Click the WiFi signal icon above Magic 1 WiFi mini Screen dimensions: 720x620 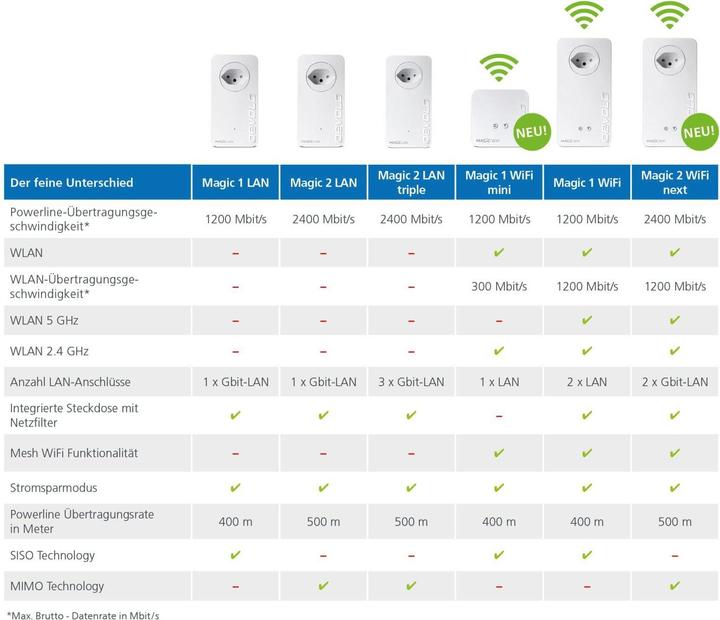coord(499,67)
